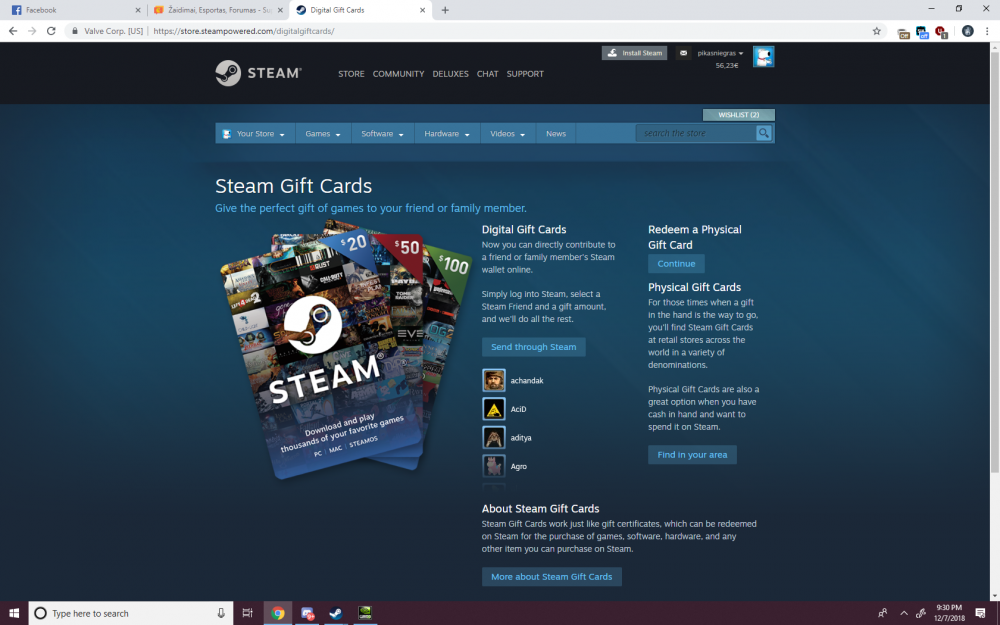
Task: Open the new tab plus button
Action: pyautogui.click(x=445, y=10)
